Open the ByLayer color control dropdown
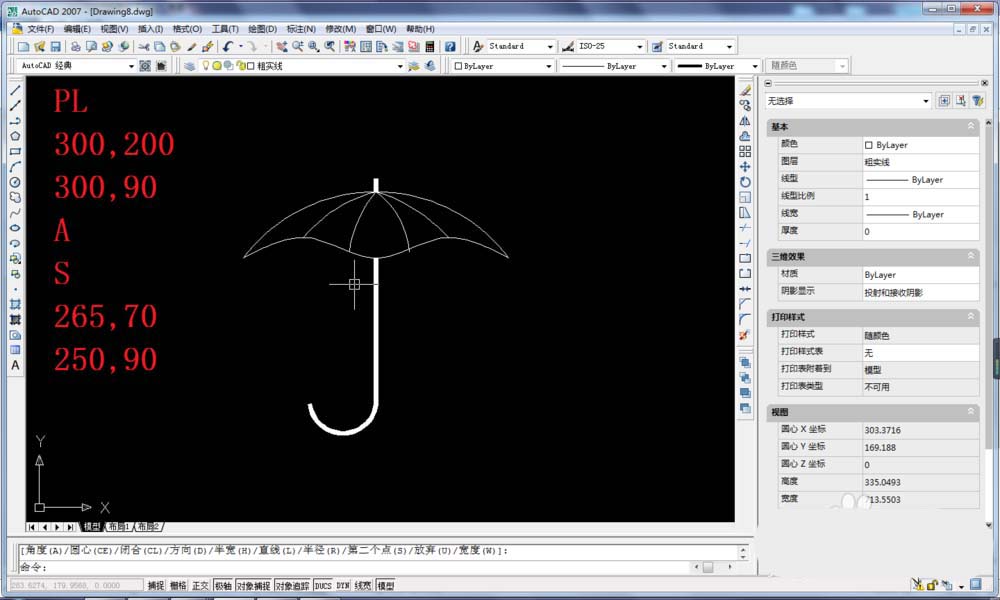Viewport: 1000px width, 600px height. click(x=548, y=66)
